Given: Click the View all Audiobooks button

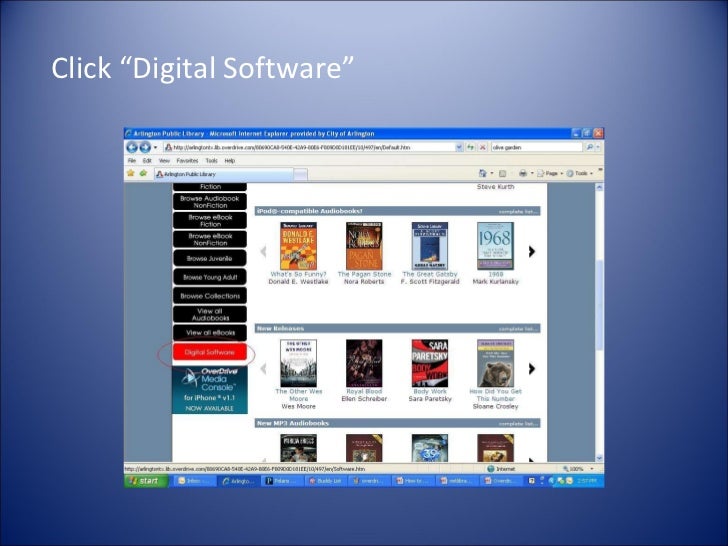Looking at the screenshot, I should click(x=210, y=314).
